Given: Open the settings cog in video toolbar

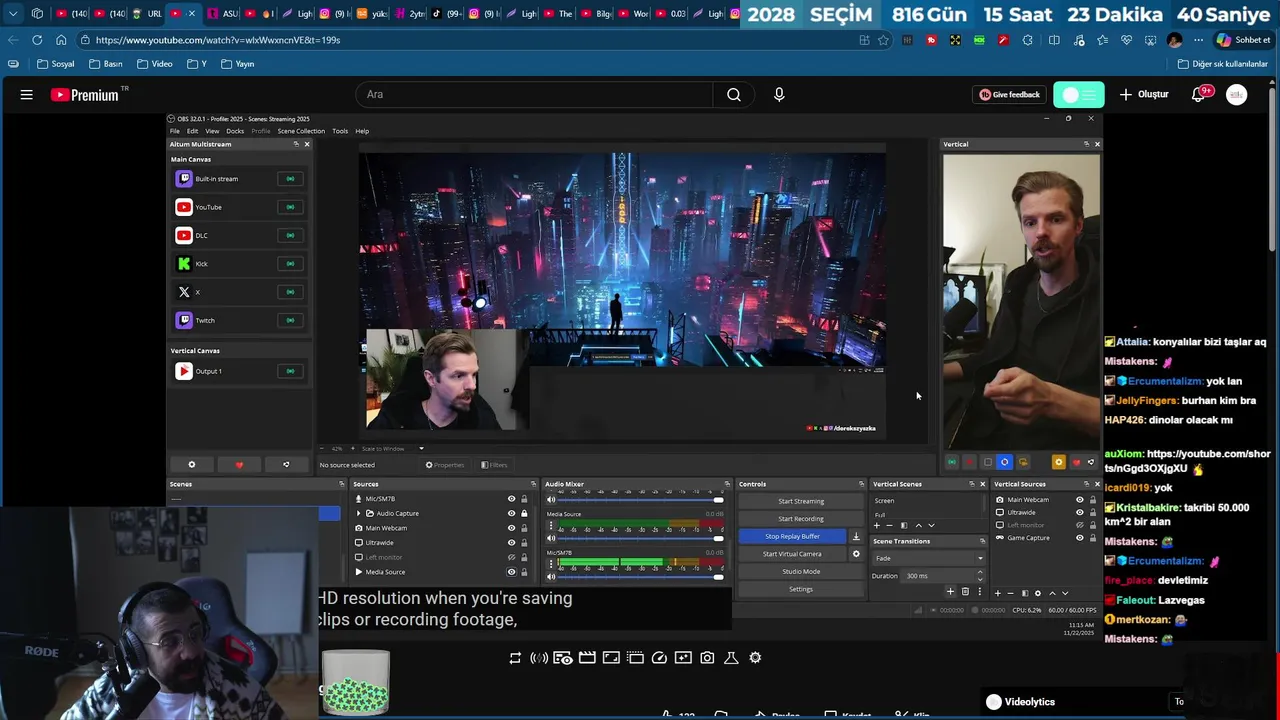Looking at the screenshot, I should tap(755, 658).
